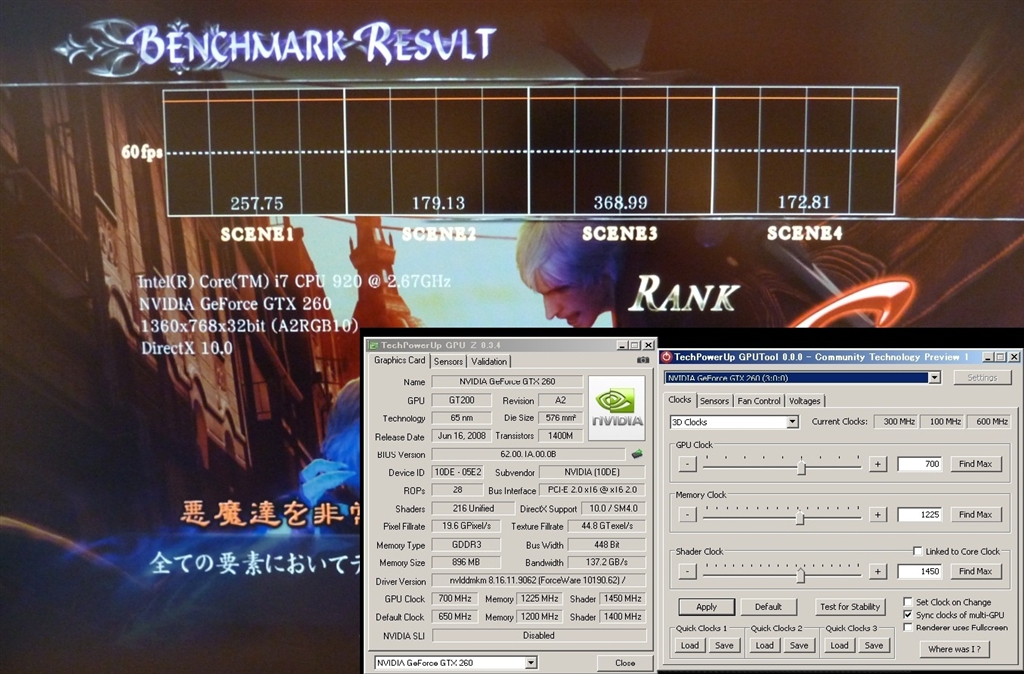
Task: Click the Driver Version field in GPU-Z
Action: [x=538, y=580]
